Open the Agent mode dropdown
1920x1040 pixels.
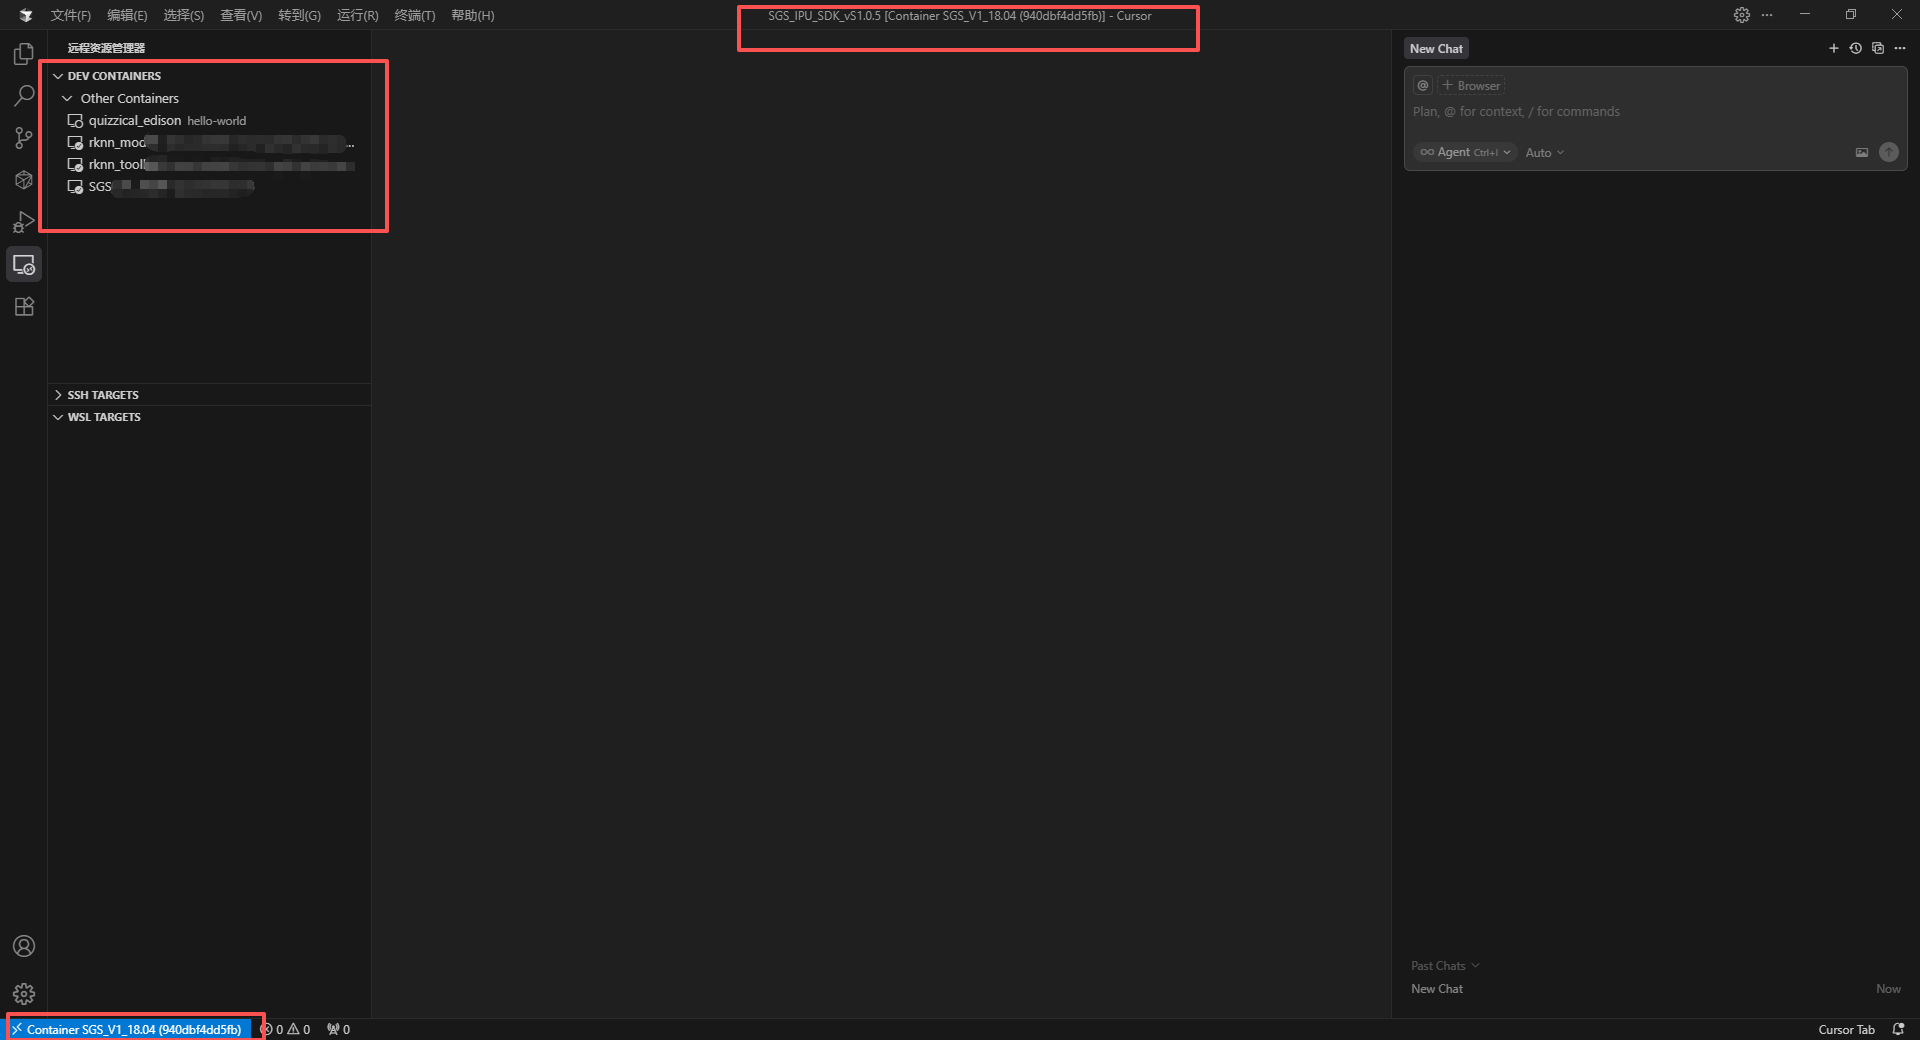pyautogui.click(x=1465, y=152)
